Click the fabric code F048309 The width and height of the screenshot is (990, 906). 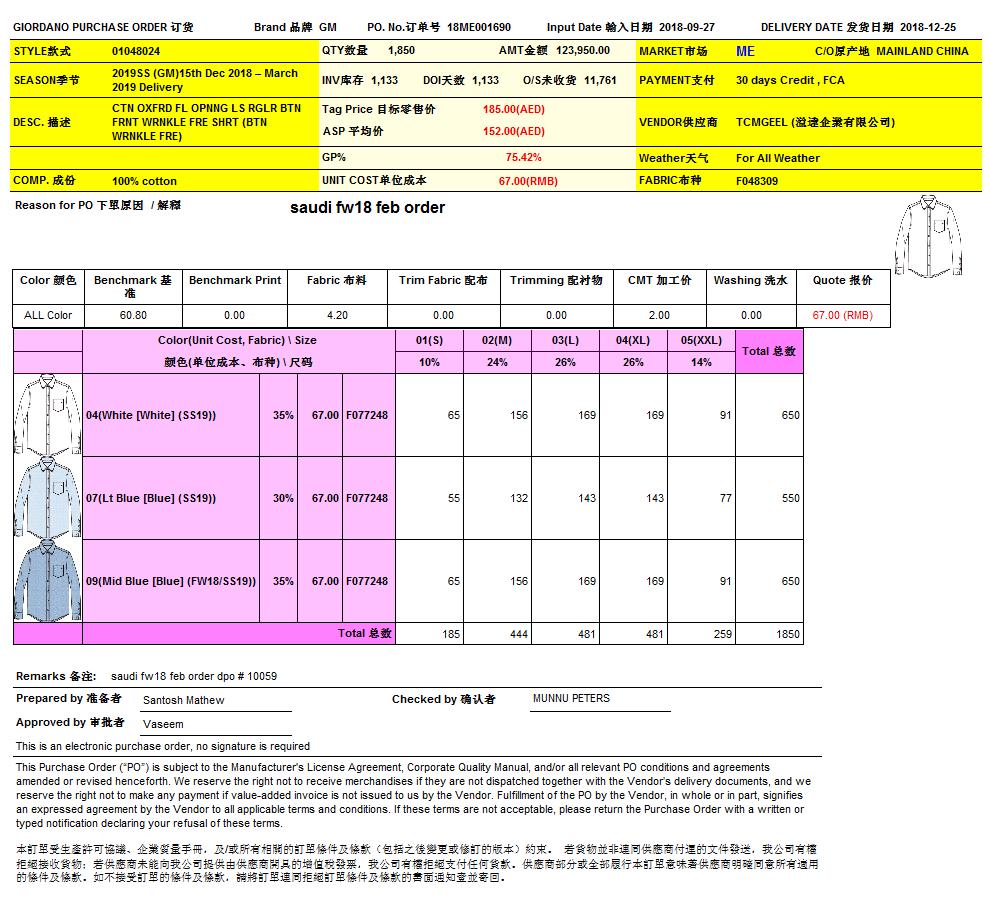pos(757,182)
